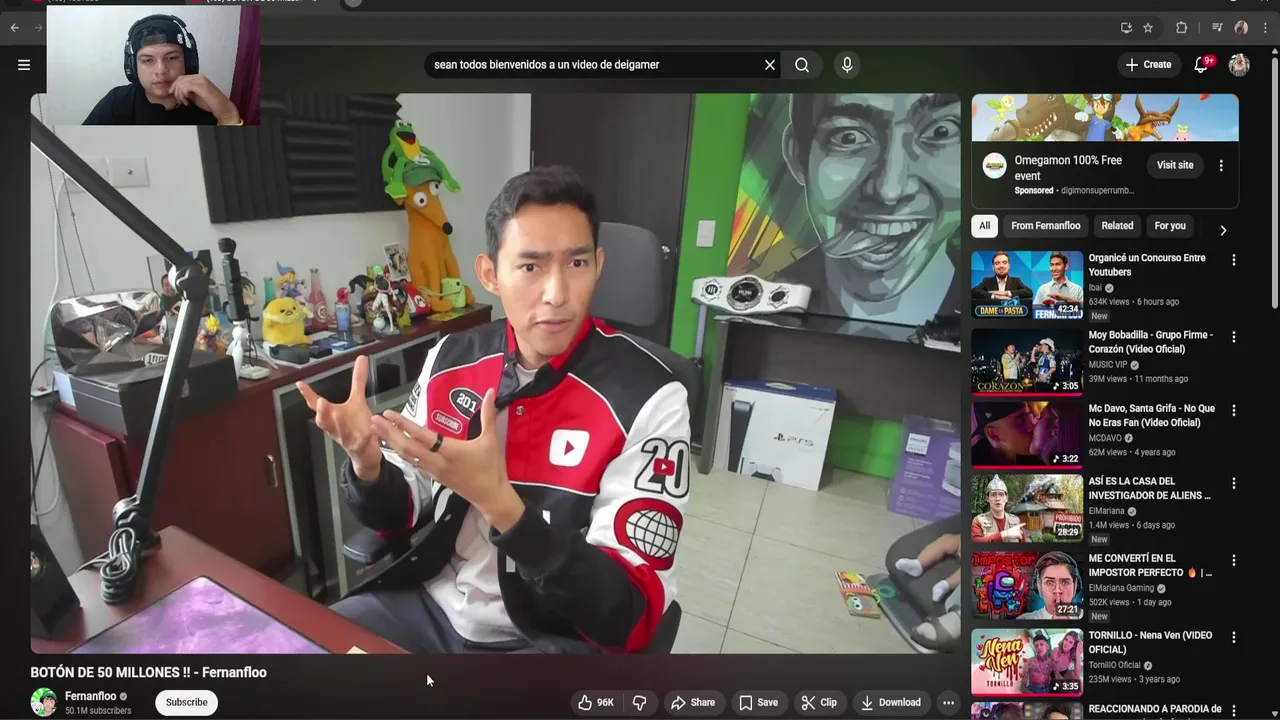This screenshot has width=1280, height=720.
Task: Clip the video with scissors button
Action: 819,703
